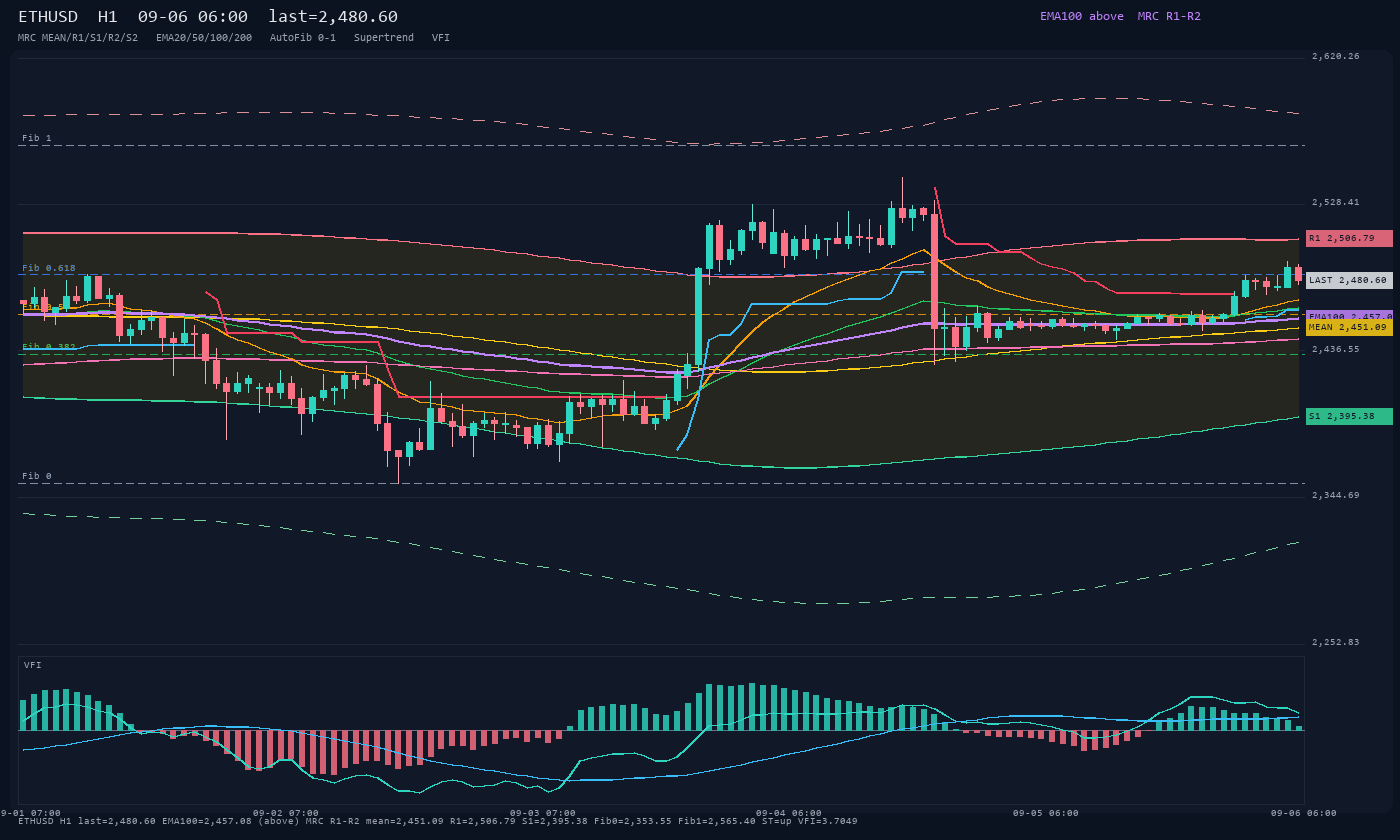Click the R1 2,506.79 price tag

(x=1349, y=238)
